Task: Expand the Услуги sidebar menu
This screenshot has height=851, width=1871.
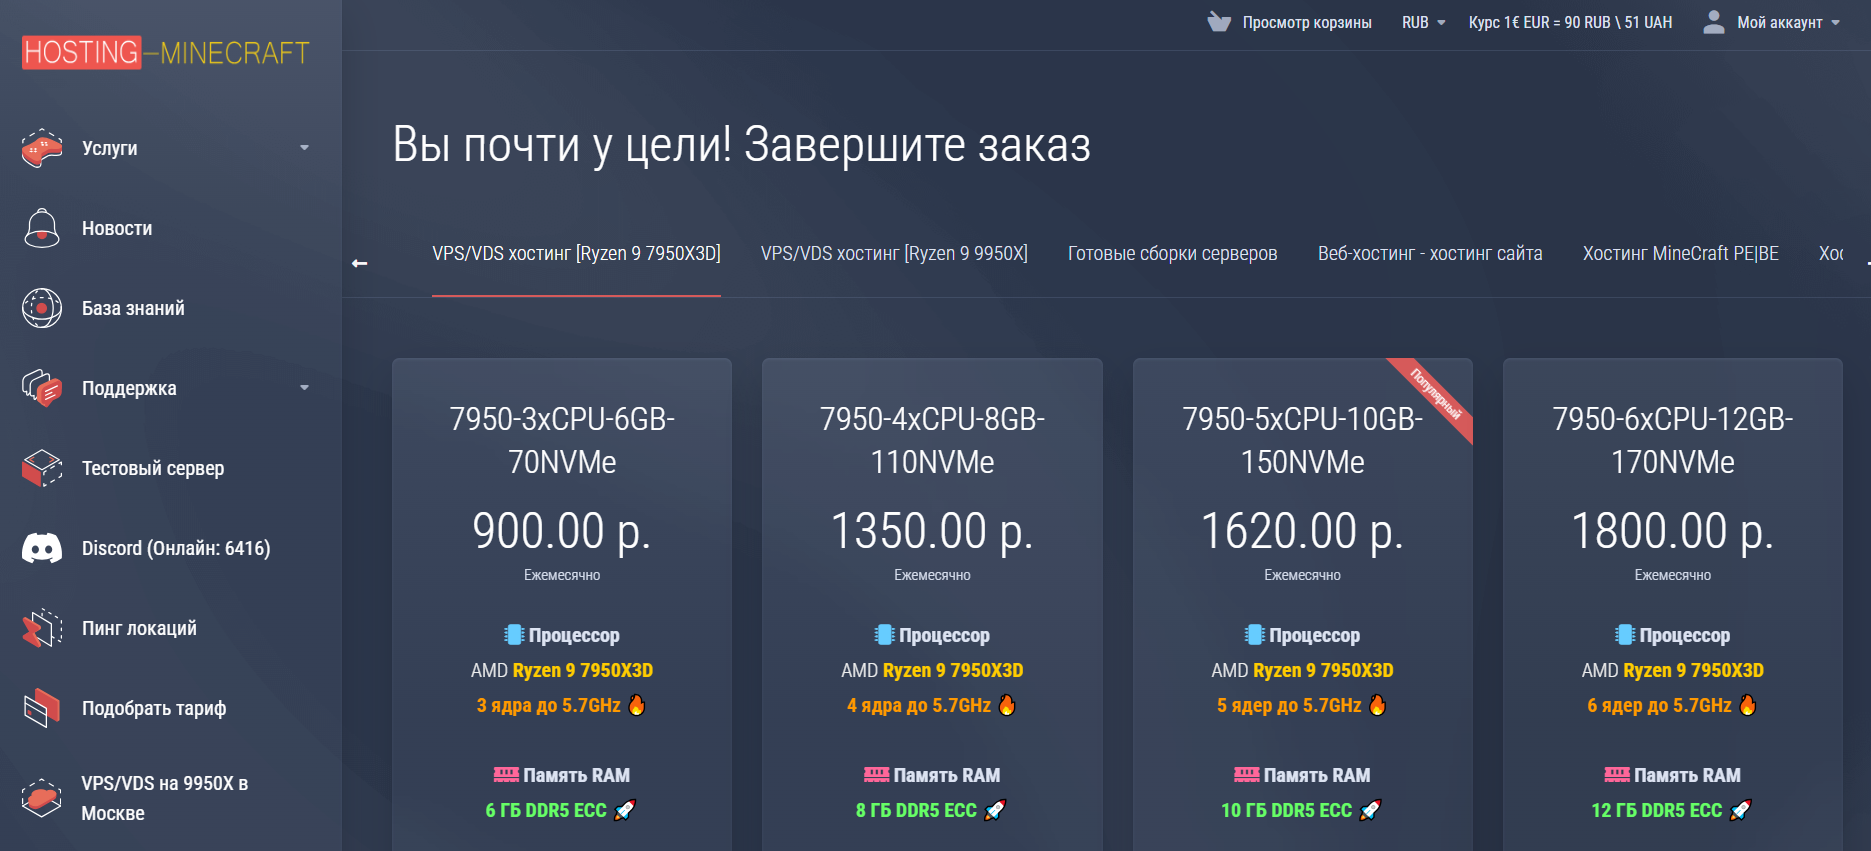Action: [x=304, y=148]
